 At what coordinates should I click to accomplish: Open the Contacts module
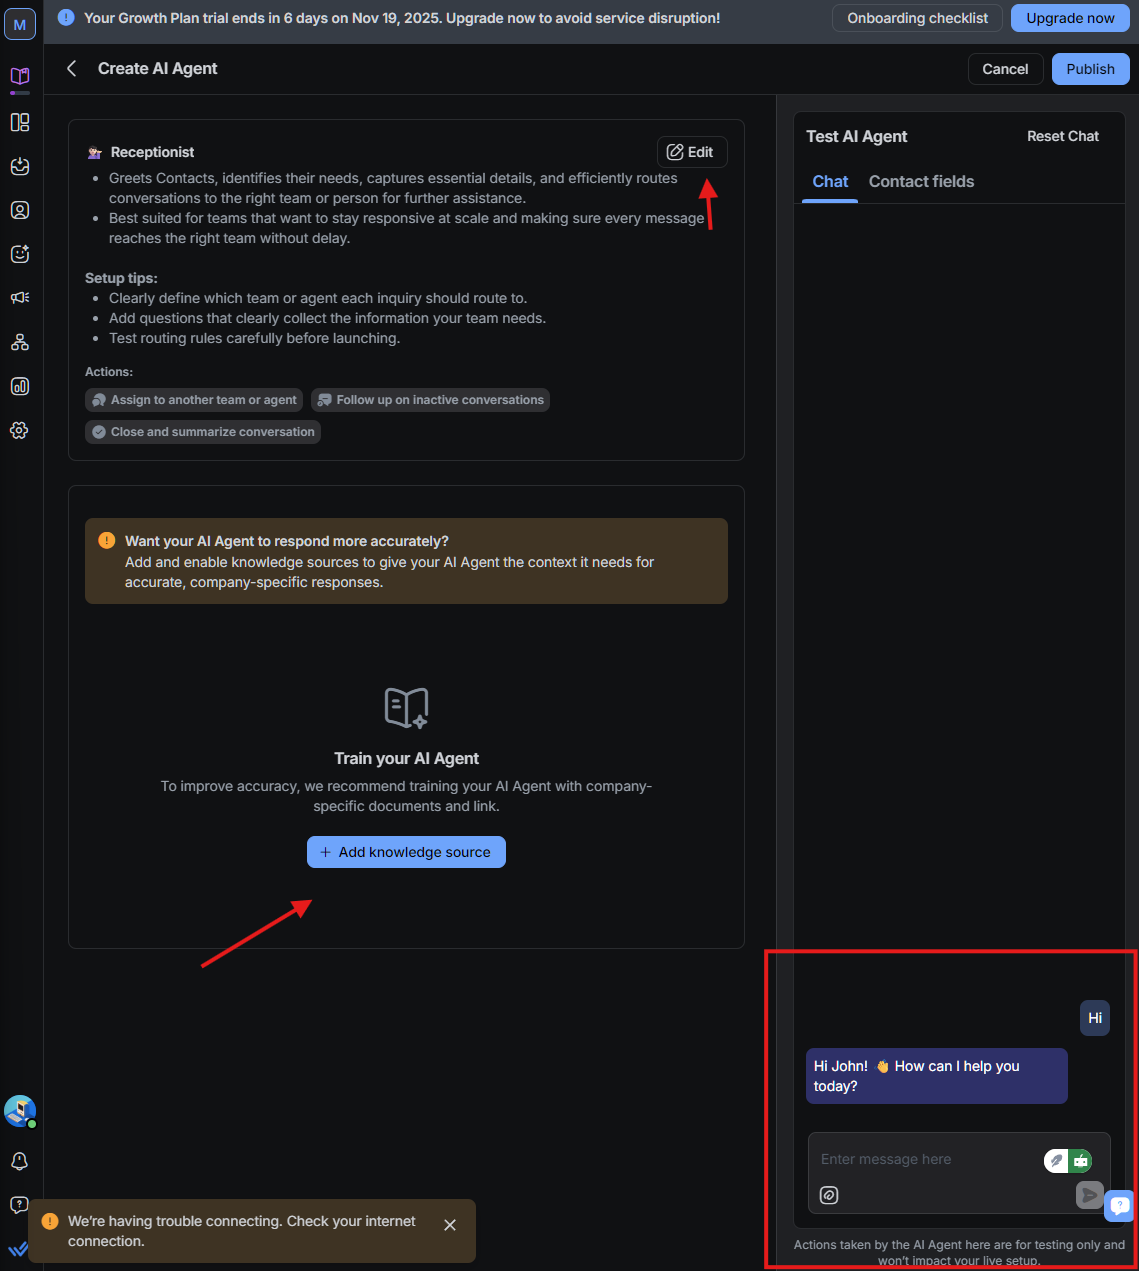pyautogui.click(x=20, y=210)
